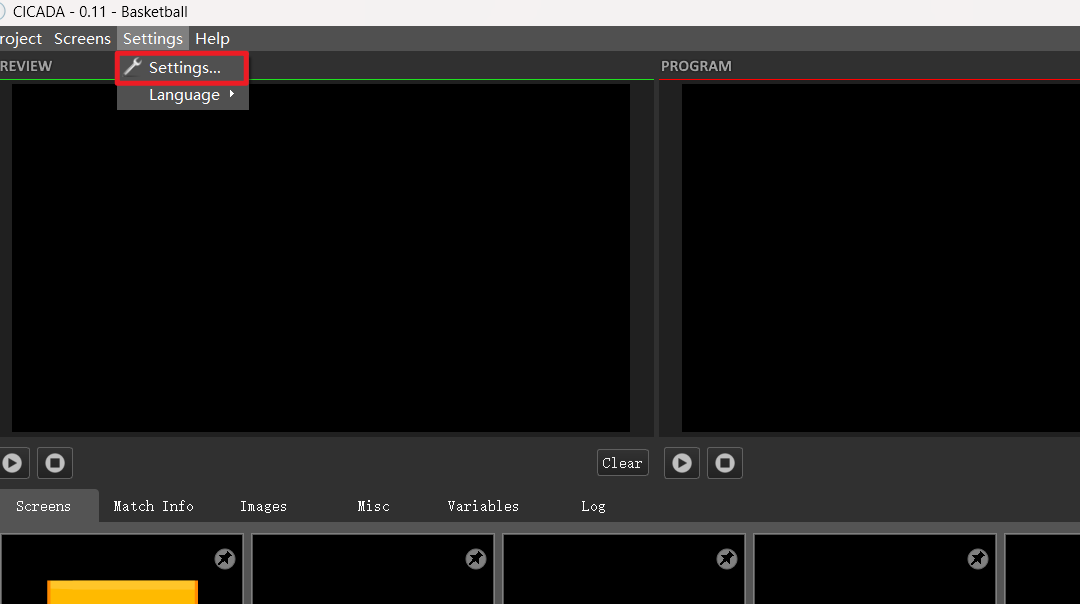Click the pin icon on the third screen thumbnail
The height and width of the screenshot is (604, 1080).
point(727,559)
